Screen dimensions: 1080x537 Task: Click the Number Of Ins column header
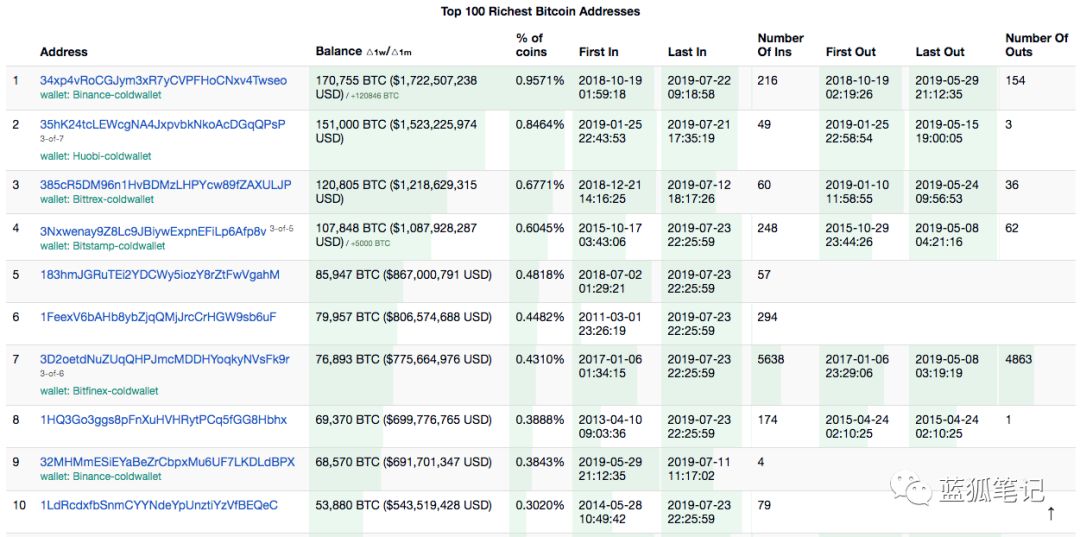tap(780, 45)
